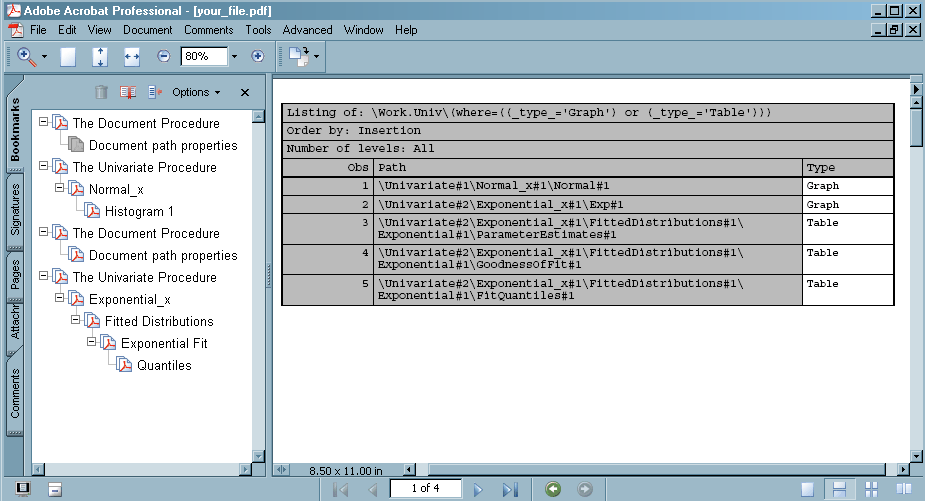Delete the selected bookmark with trash icon
Screen dimensions: 925x501
101,92
